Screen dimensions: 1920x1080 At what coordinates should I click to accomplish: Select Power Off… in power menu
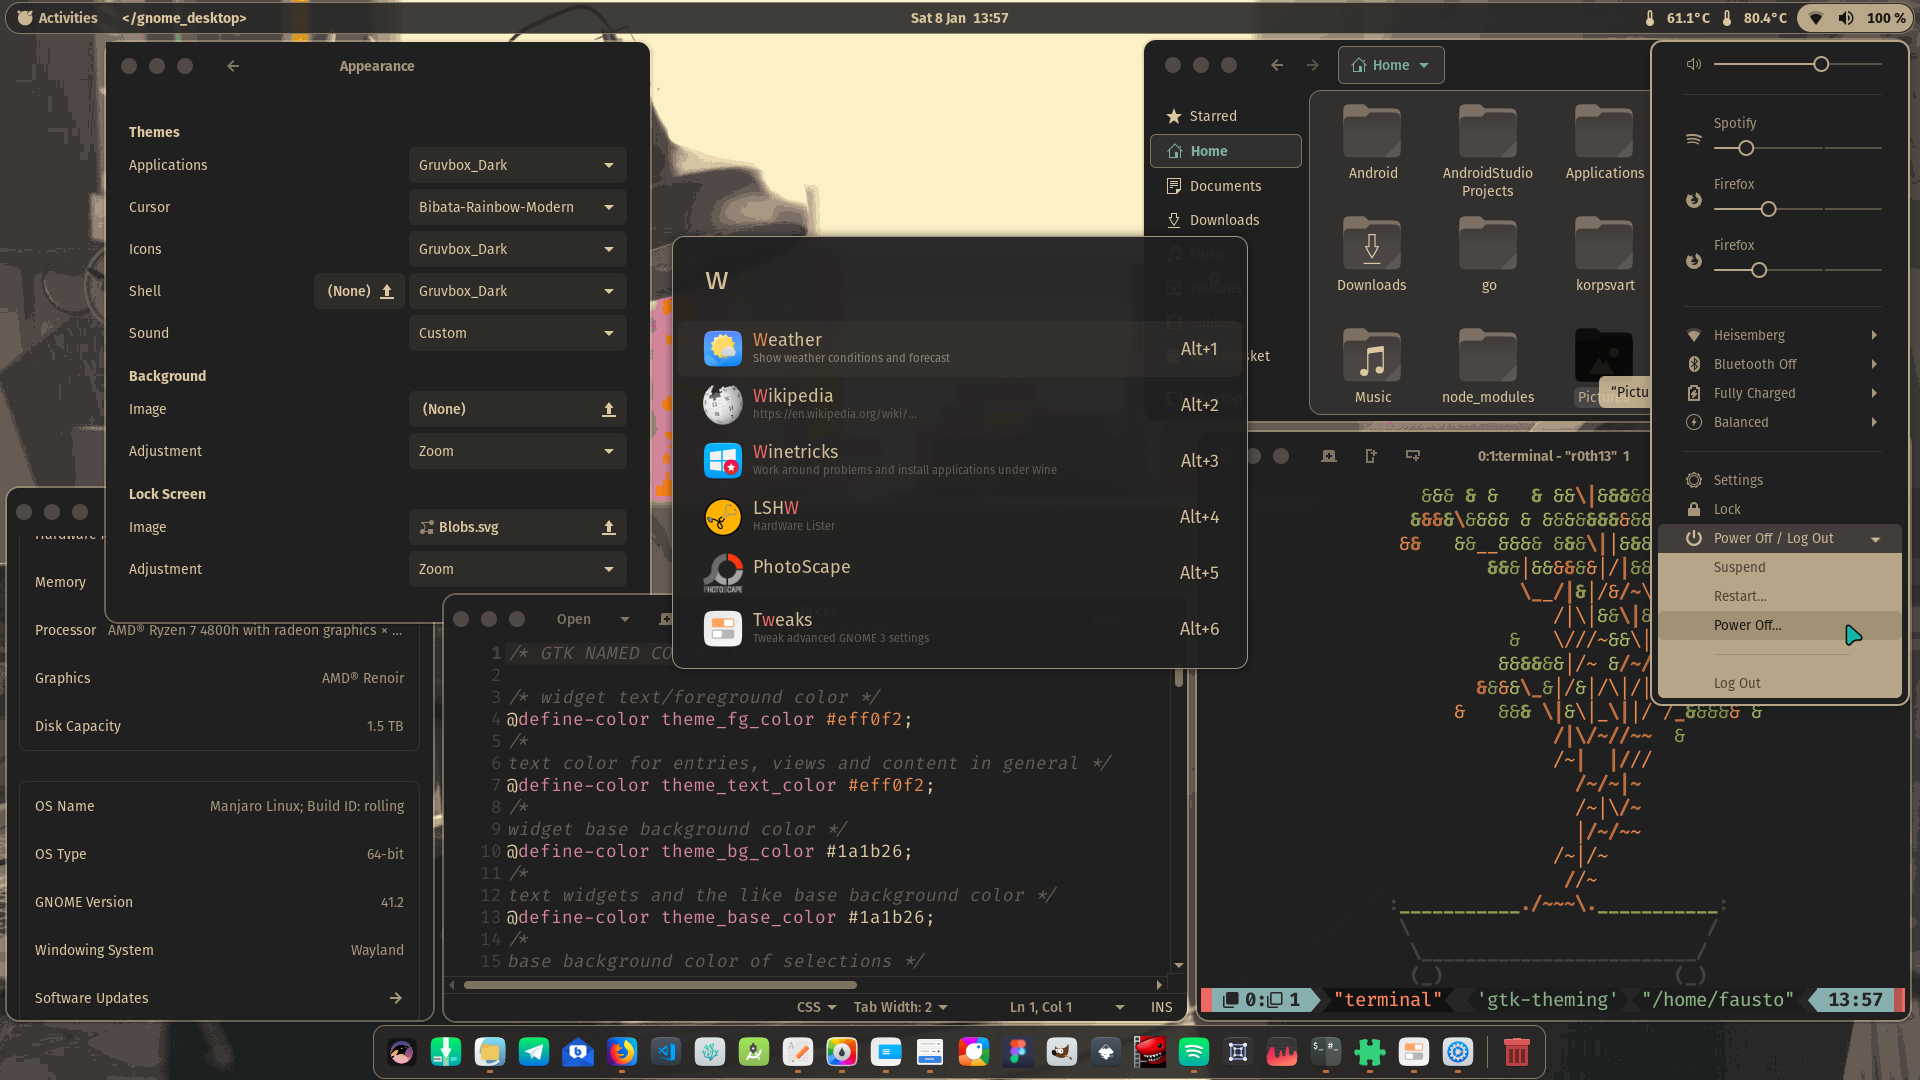1780,625
